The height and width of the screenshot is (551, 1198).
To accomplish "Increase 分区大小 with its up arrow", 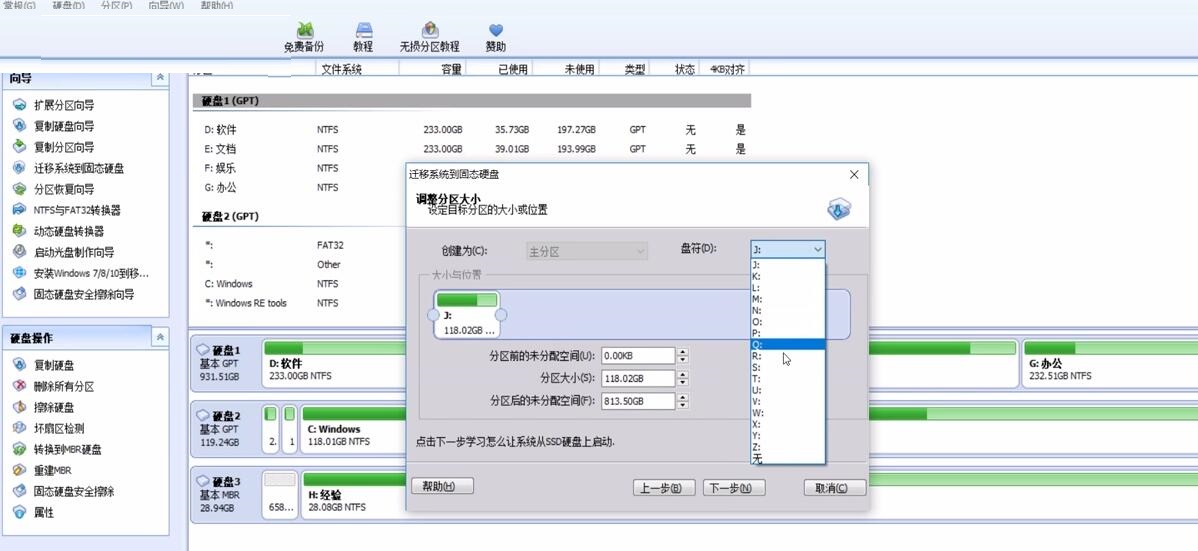I will [682, 374].
